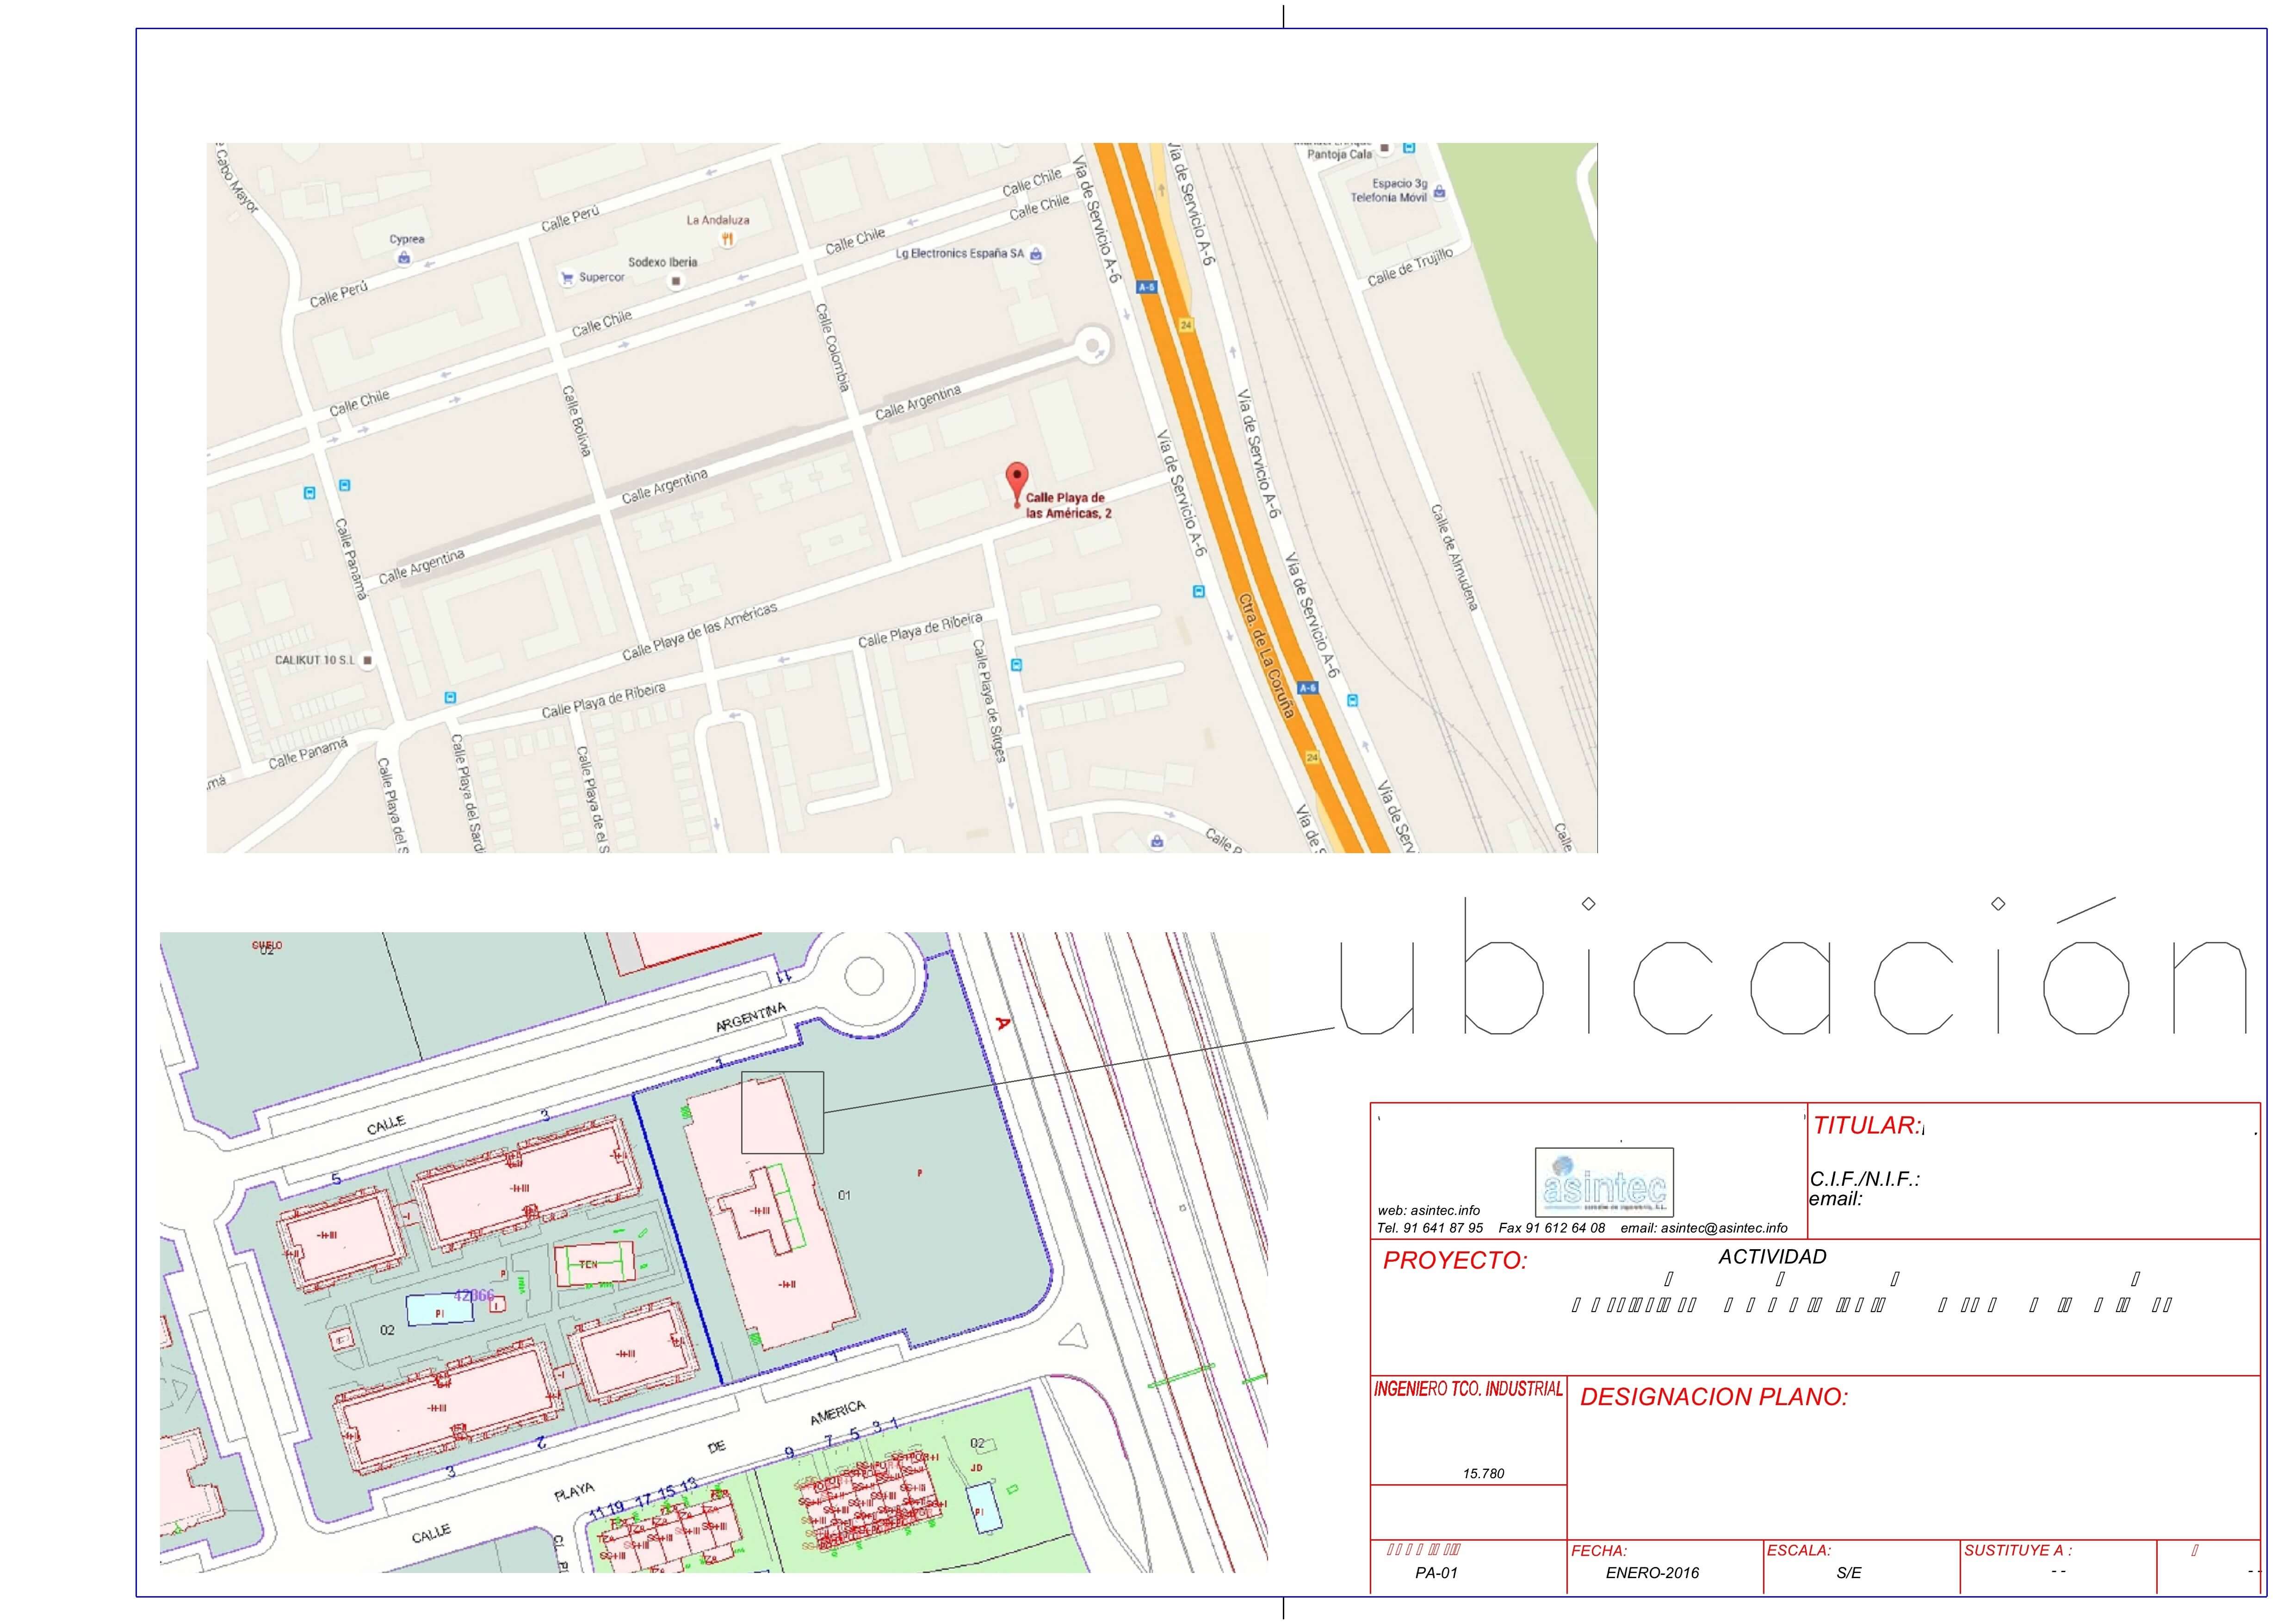
Task: Click the green TCN court outline
Action: tap(594, 1265)
